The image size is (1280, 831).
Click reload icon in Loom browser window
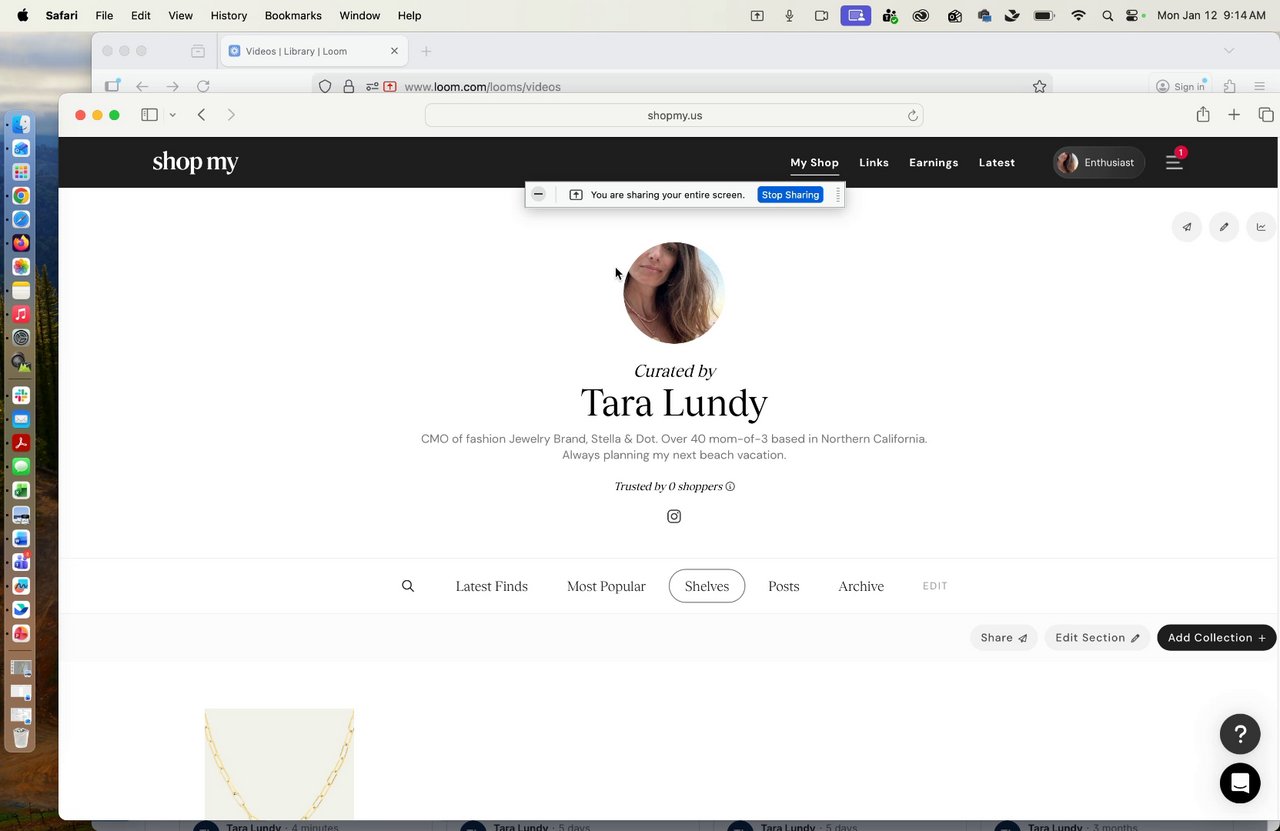click(x=203, y=87)
